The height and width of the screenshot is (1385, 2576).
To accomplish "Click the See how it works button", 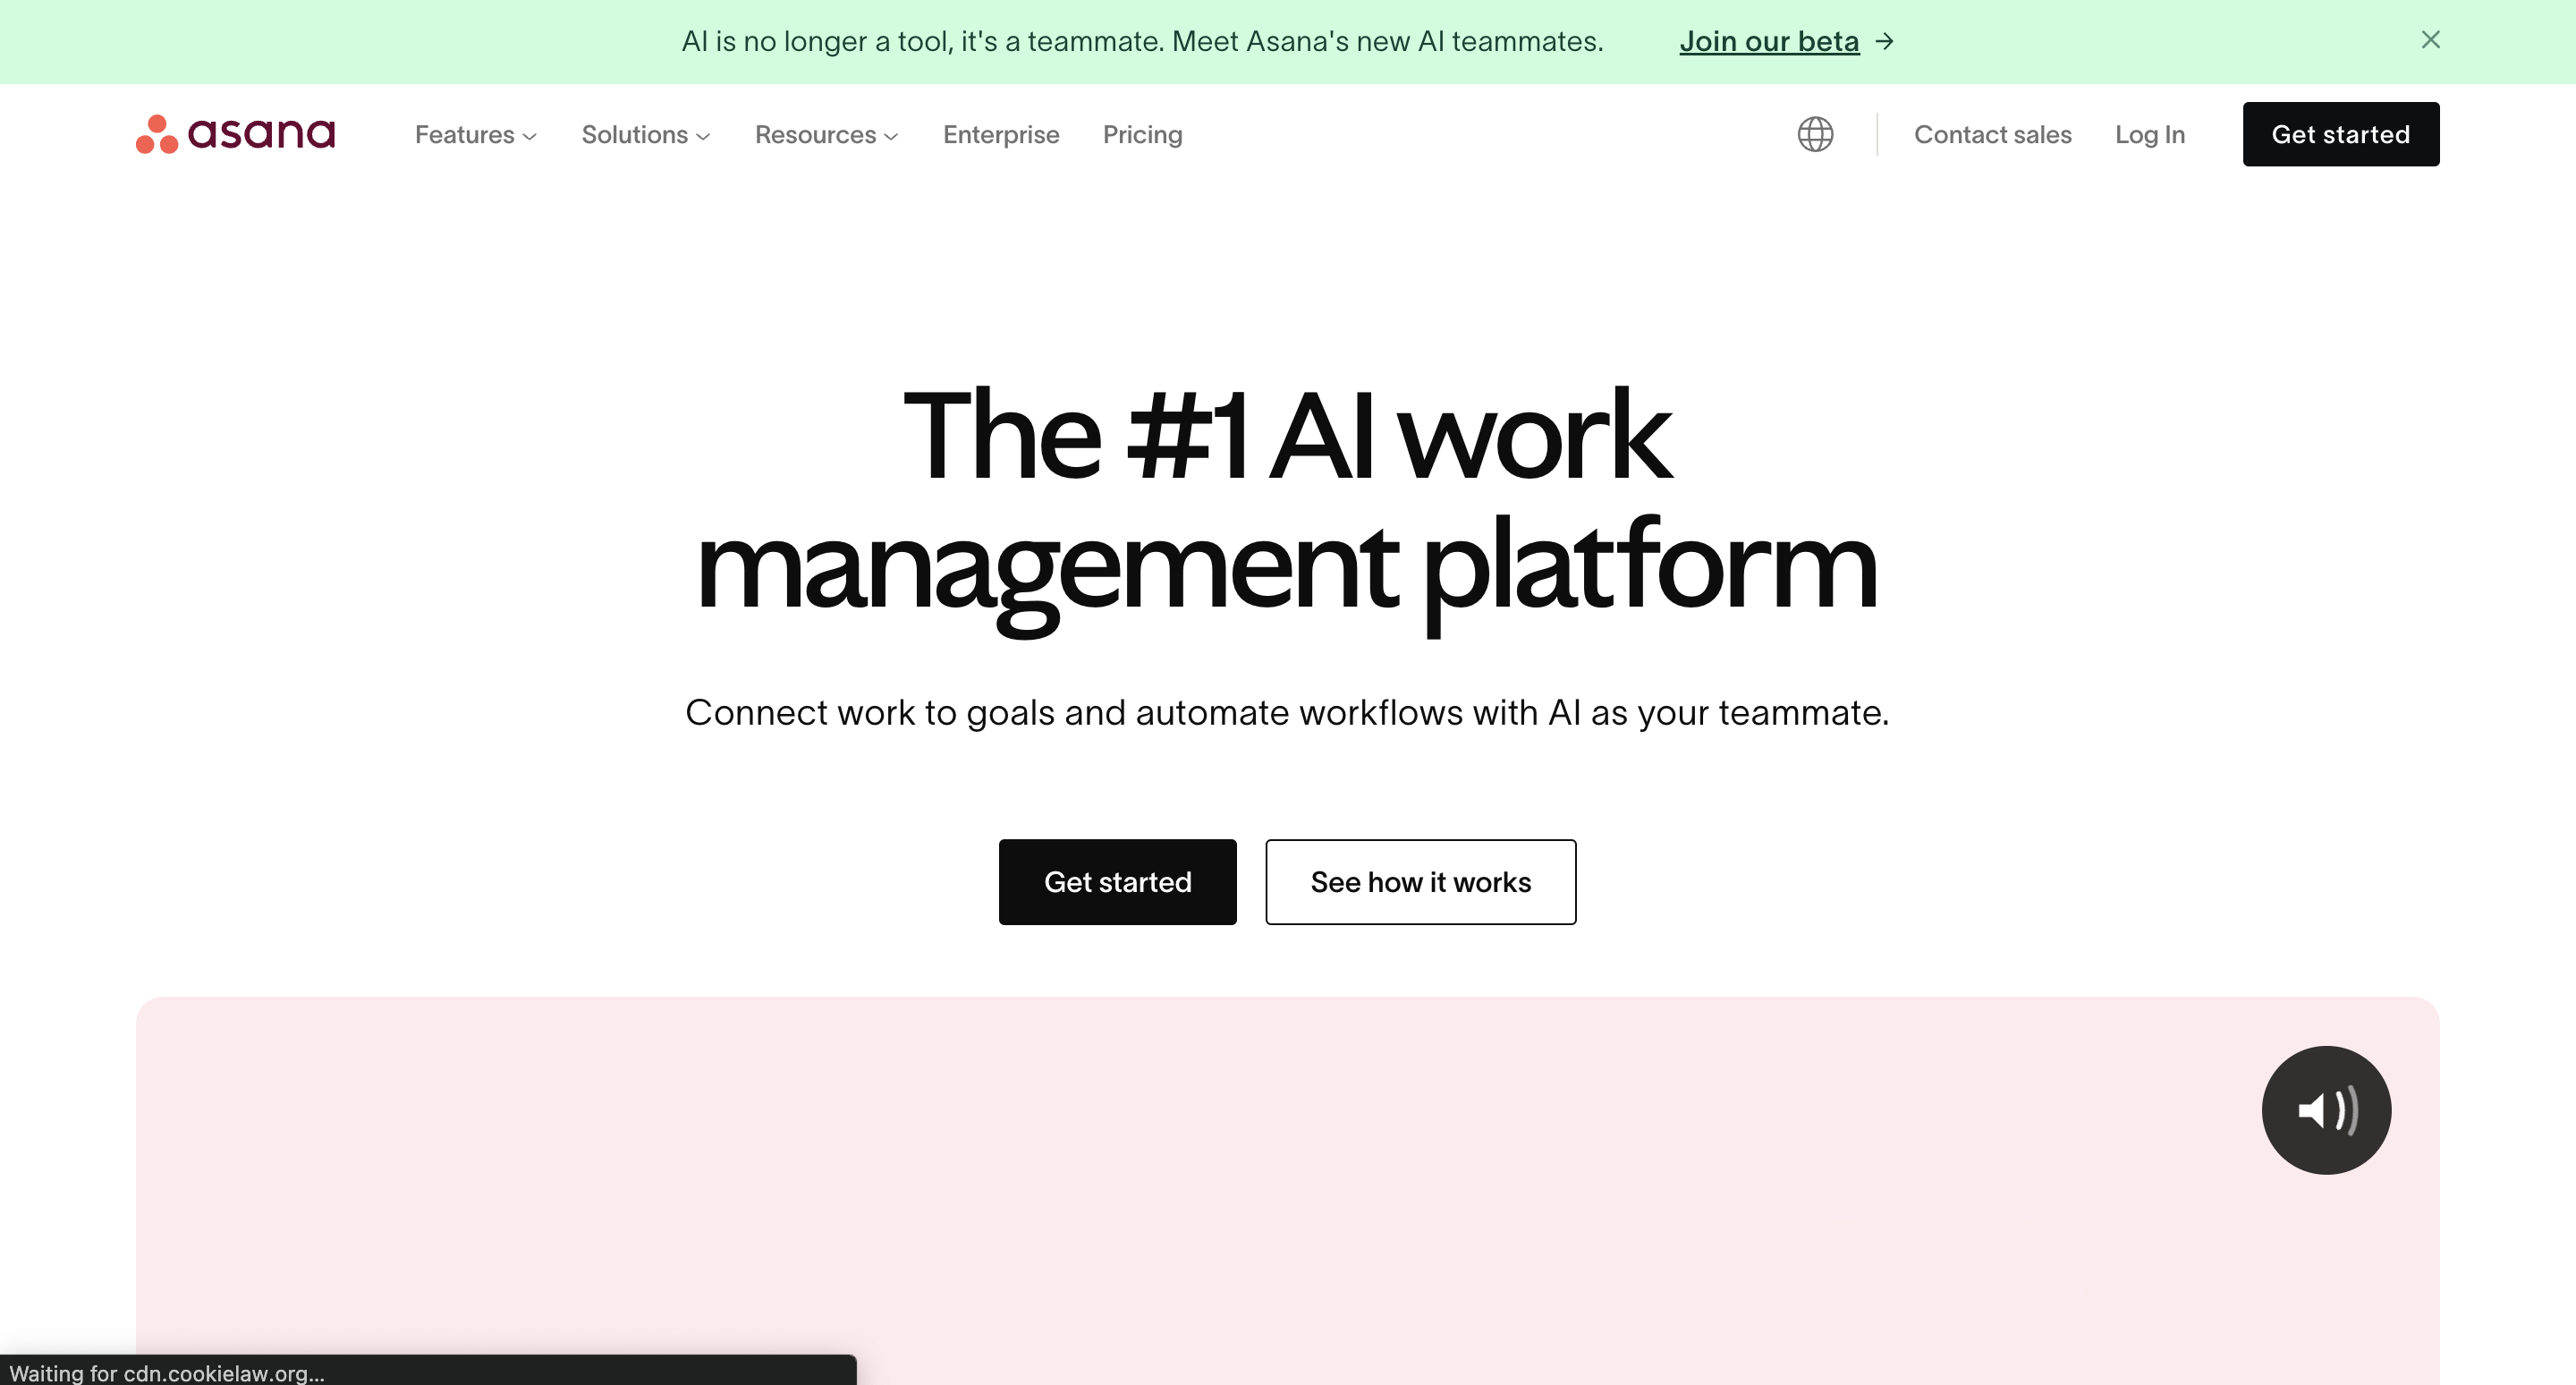I will (x=1420, y=882).
